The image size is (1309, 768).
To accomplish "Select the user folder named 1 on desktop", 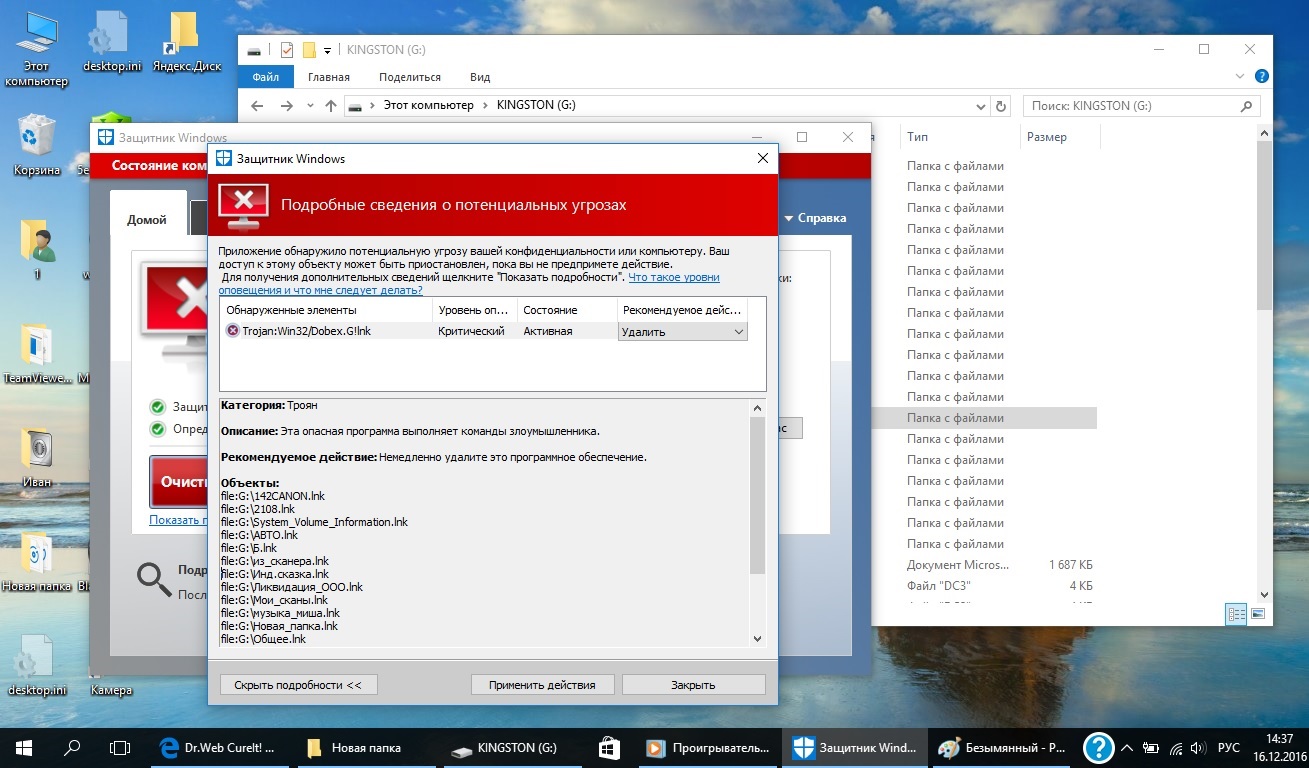I will [37, 250].
